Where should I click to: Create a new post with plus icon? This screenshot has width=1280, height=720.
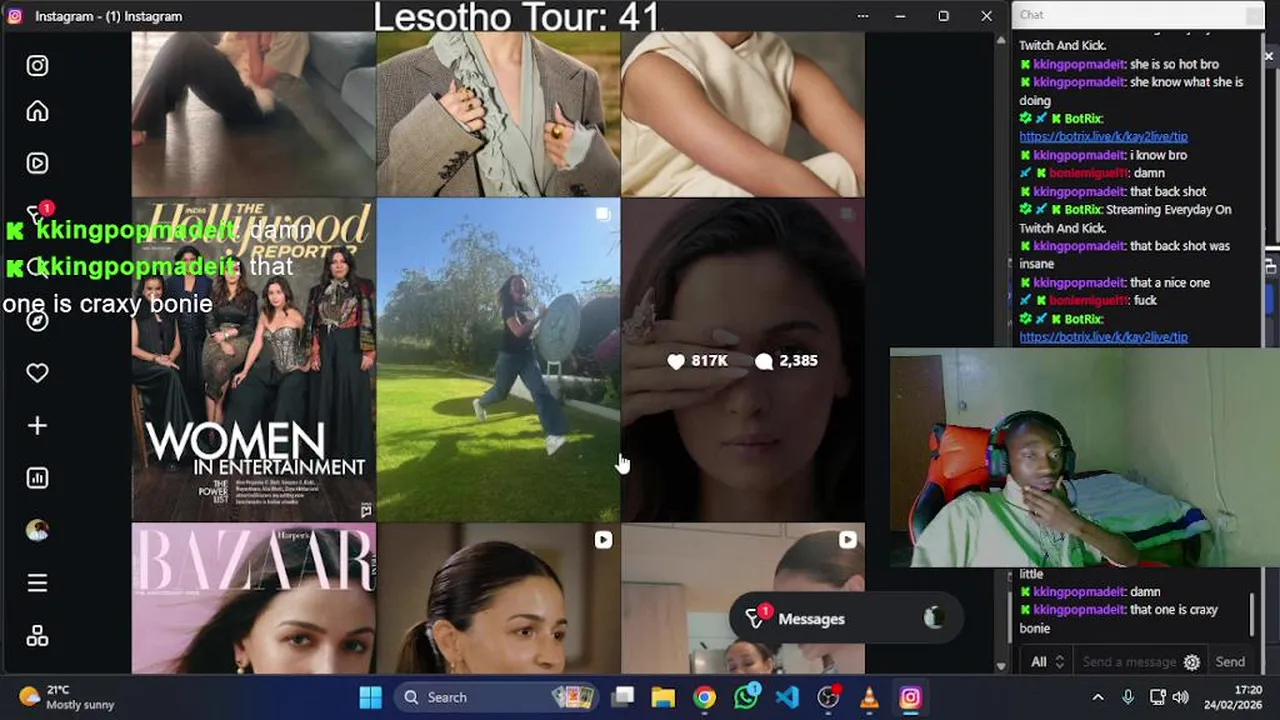tap(37, 426)
